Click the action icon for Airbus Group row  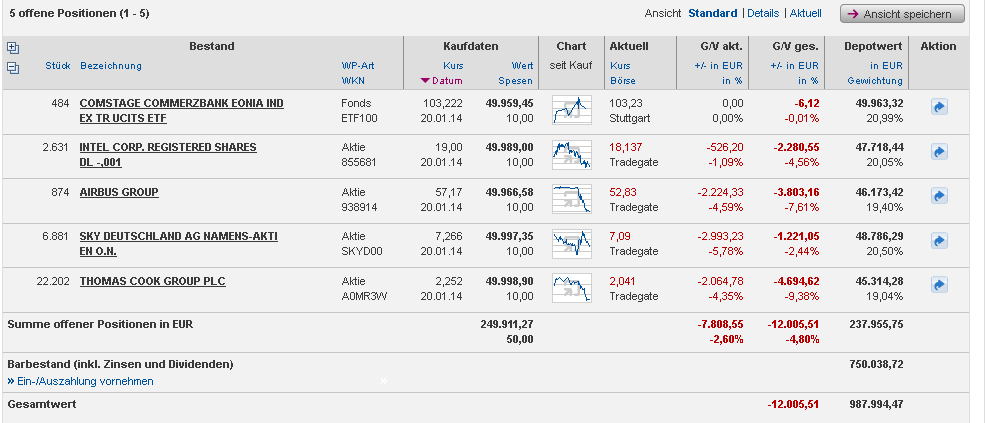coord(939,195)
